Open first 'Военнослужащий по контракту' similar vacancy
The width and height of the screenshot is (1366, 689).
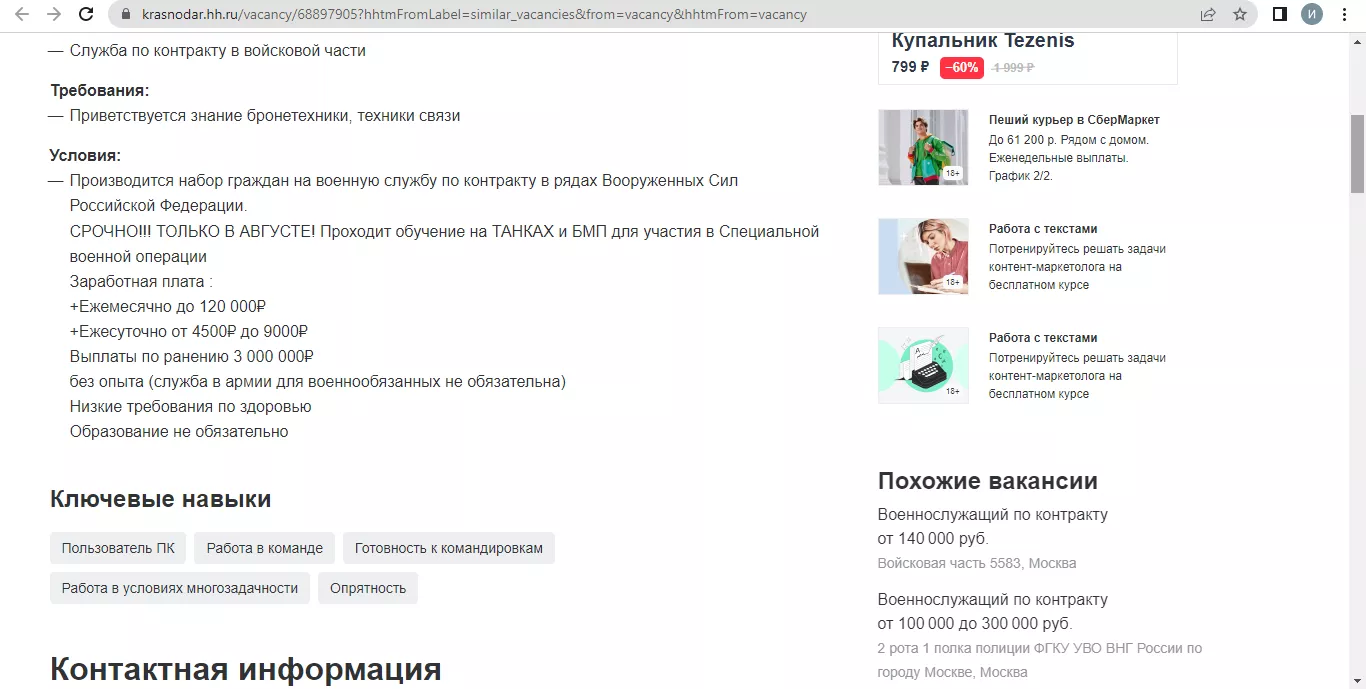[992, 515]
